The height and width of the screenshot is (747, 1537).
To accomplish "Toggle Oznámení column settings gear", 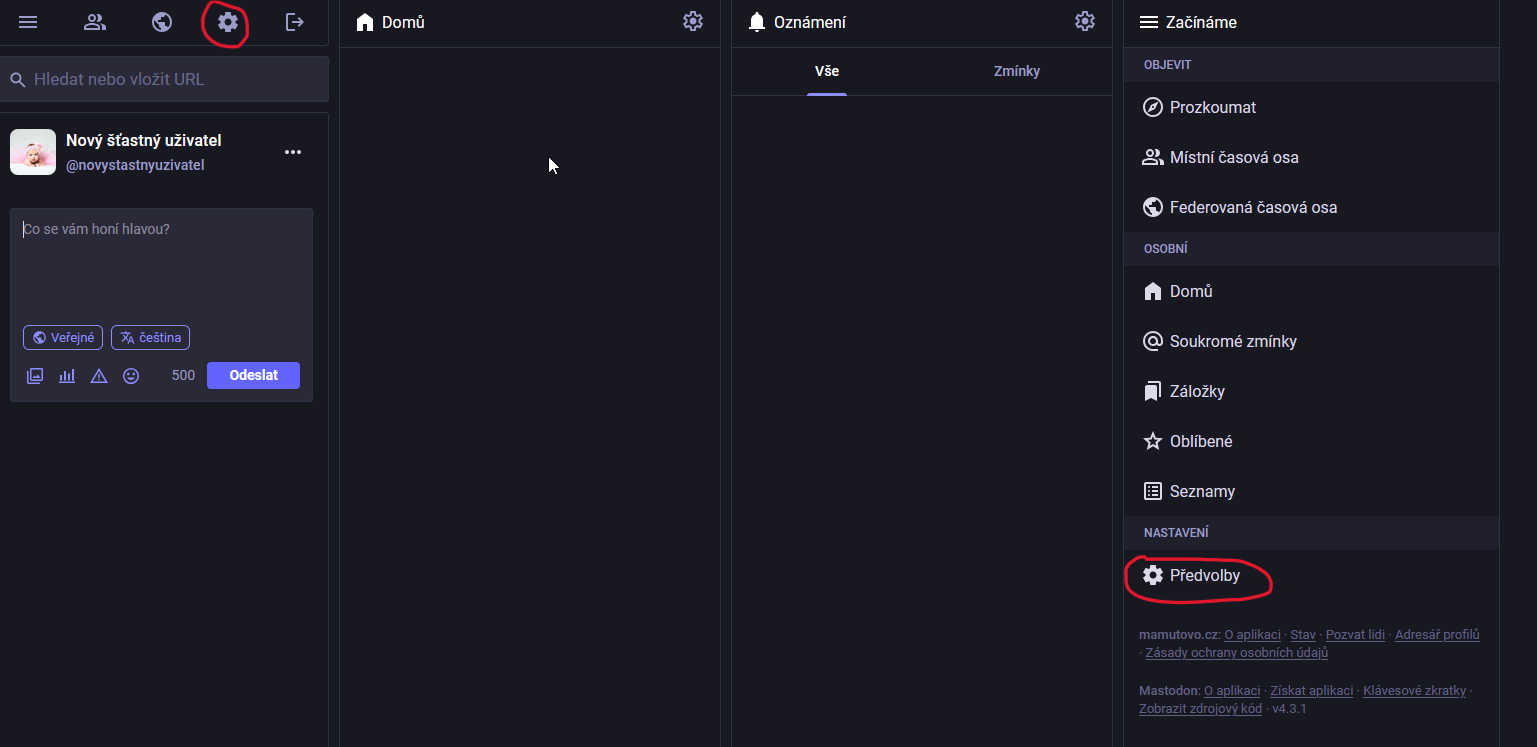I will (x=1085, y=21).
